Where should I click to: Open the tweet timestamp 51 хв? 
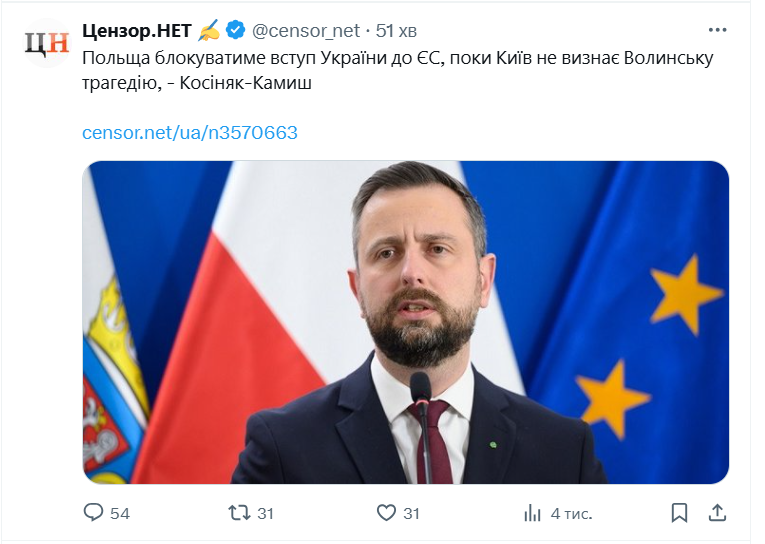pyautogui.click(x=399, y=30)
